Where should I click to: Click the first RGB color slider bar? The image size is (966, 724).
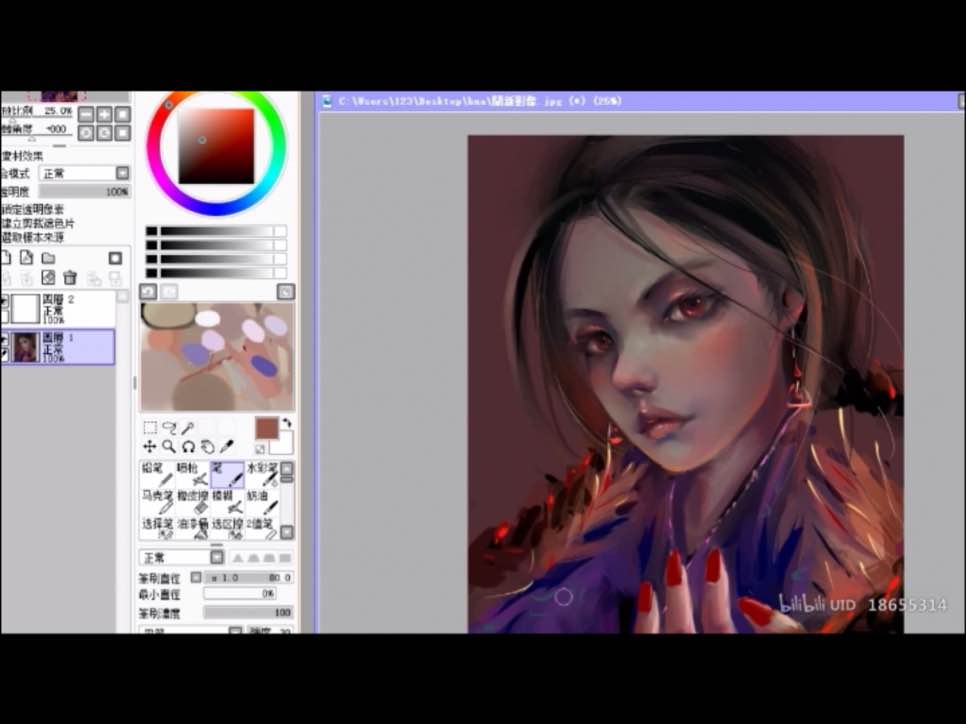point(216,231)
